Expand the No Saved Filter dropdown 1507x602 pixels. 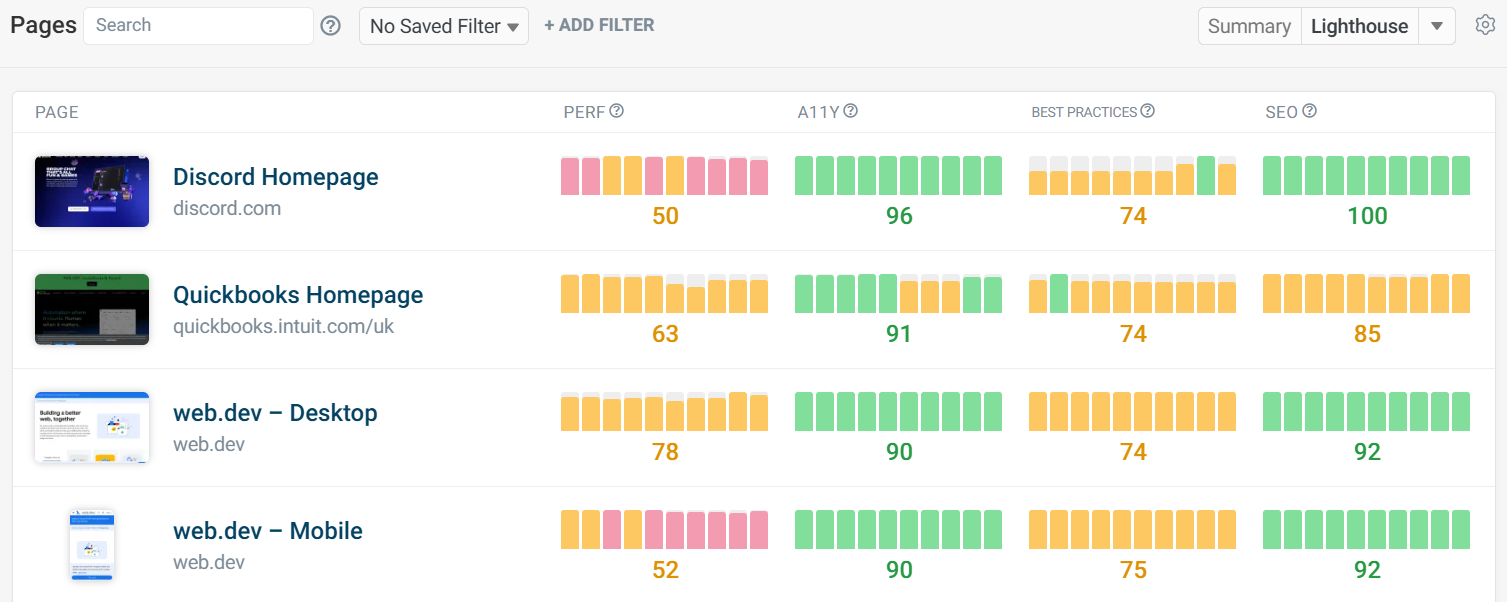coord(444,26)
